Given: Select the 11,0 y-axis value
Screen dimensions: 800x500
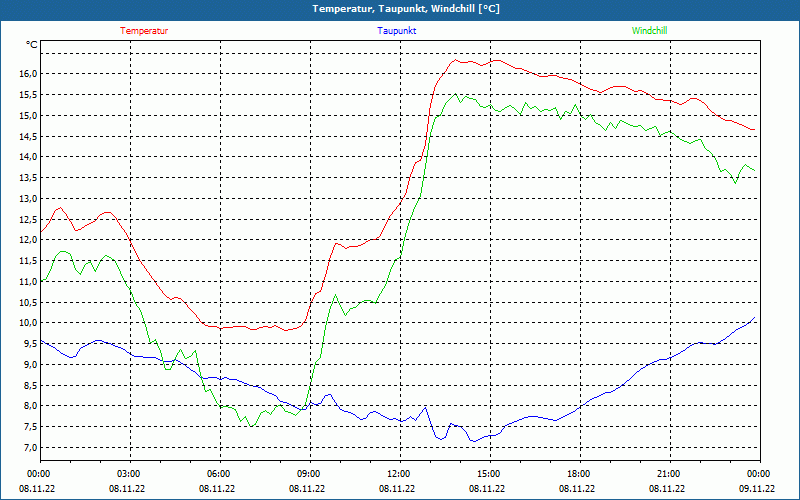Looking at the screenshot, I should click(x=28, y=282).
